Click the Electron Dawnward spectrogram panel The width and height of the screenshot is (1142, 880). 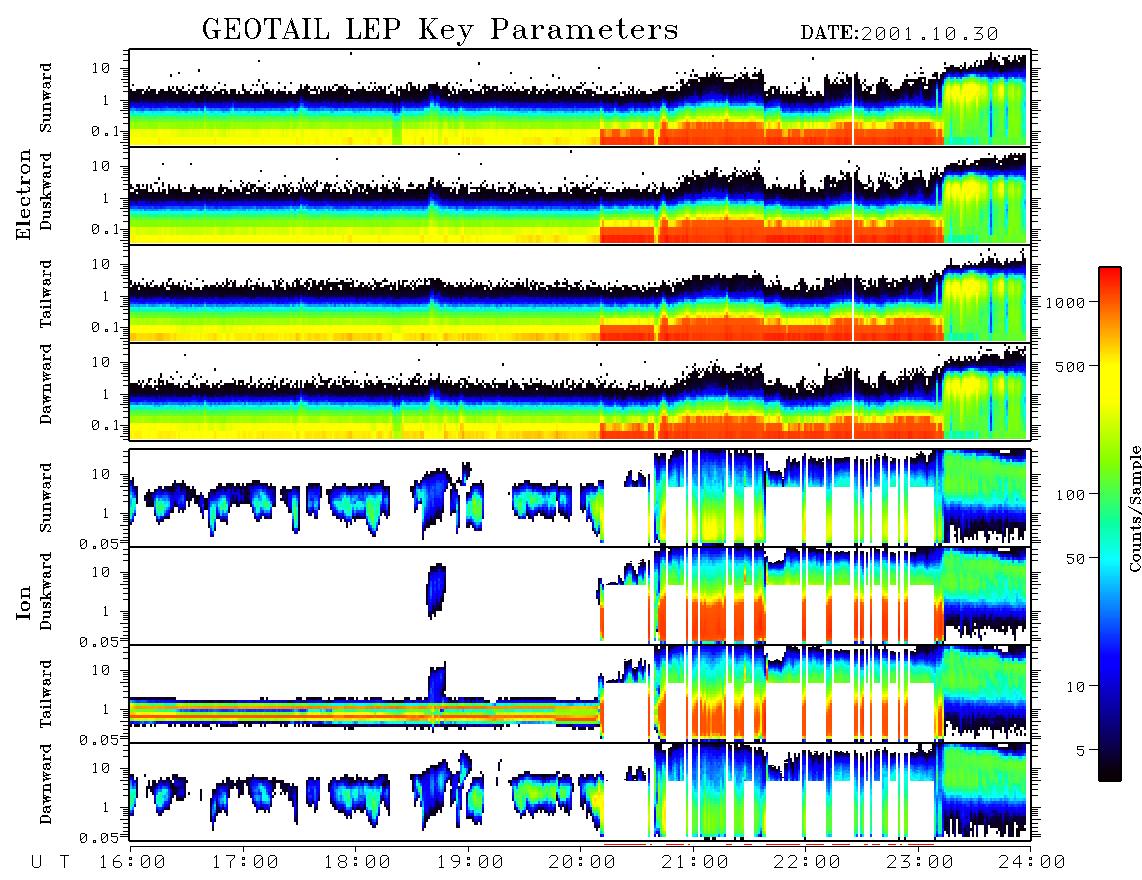click(x=579, y=391)
